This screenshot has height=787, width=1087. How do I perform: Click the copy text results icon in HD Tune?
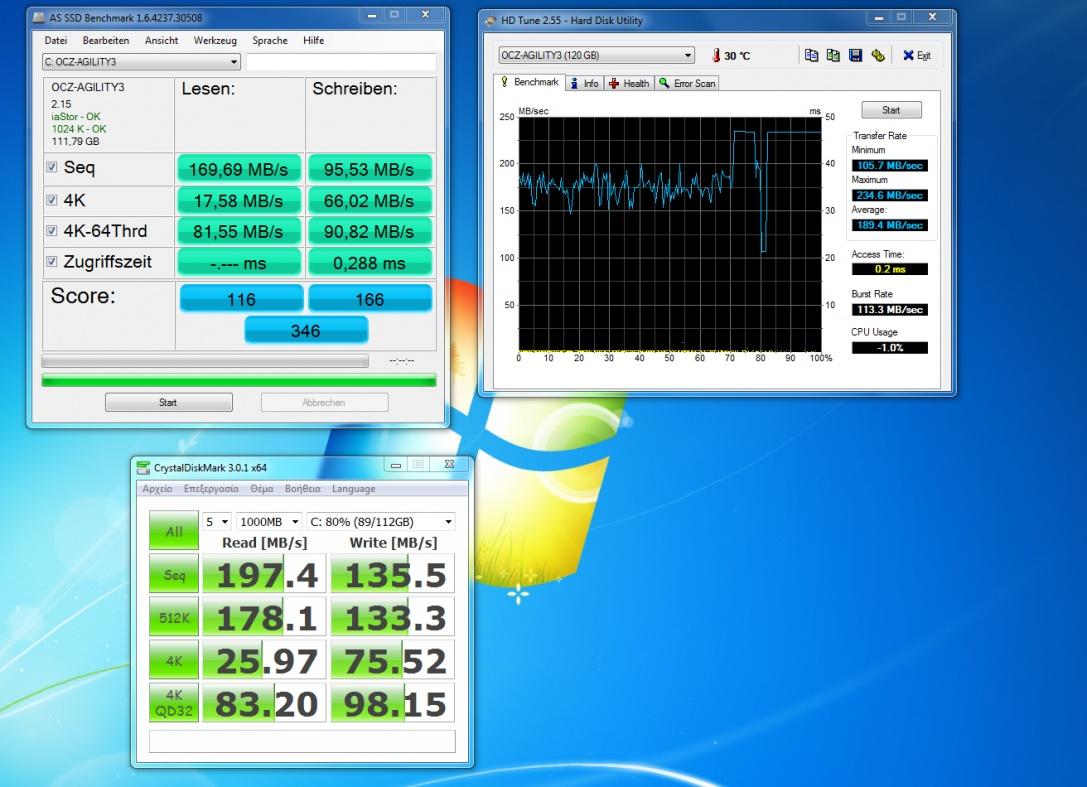point(811,56)
